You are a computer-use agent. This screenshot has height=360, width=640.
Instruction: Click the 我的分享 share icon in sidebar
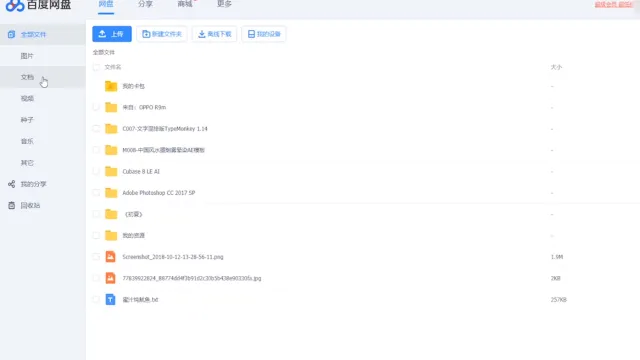point(11,184)
